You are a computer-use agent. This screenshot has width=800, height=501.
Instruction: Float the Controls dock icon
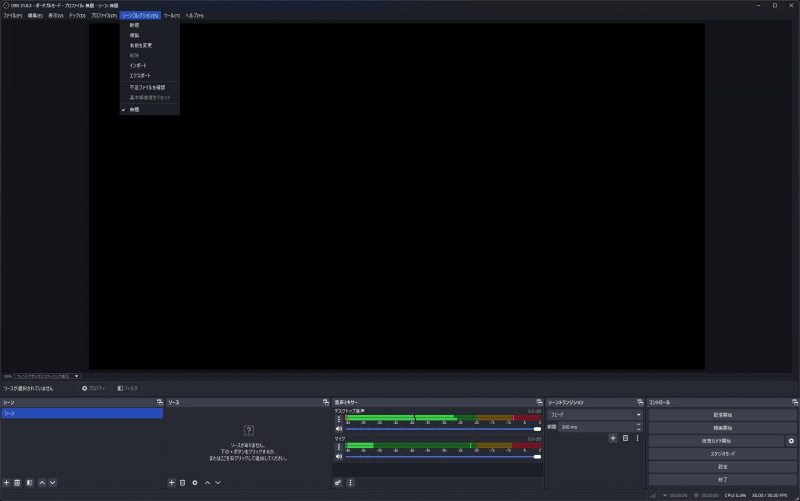[x=795, y=403]
